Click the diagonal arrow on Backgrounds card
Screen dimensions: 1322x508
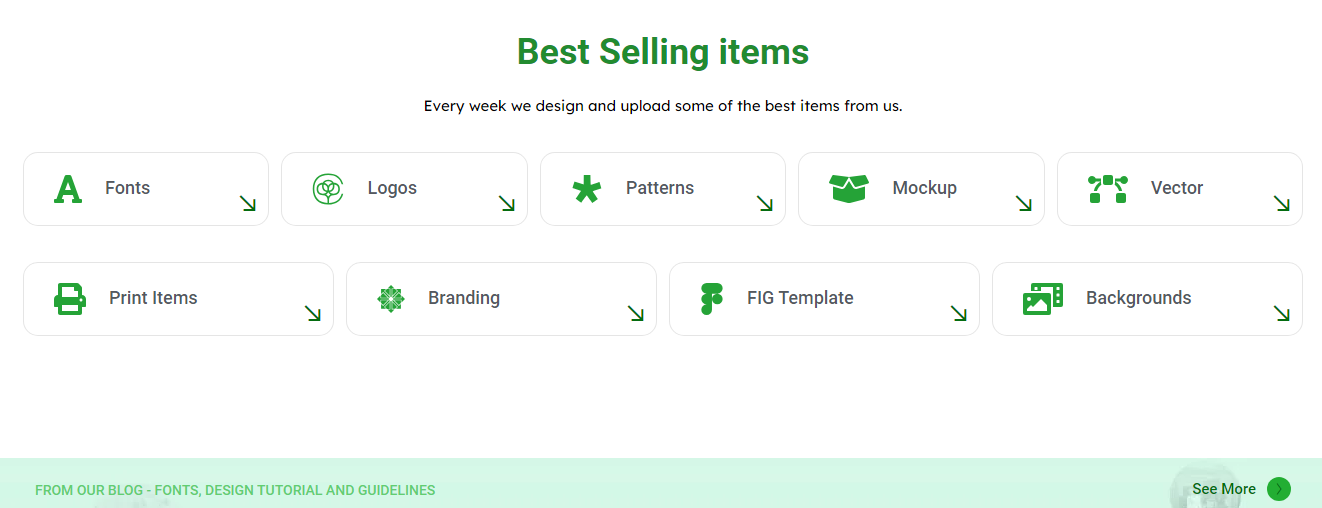[1282, 313]
